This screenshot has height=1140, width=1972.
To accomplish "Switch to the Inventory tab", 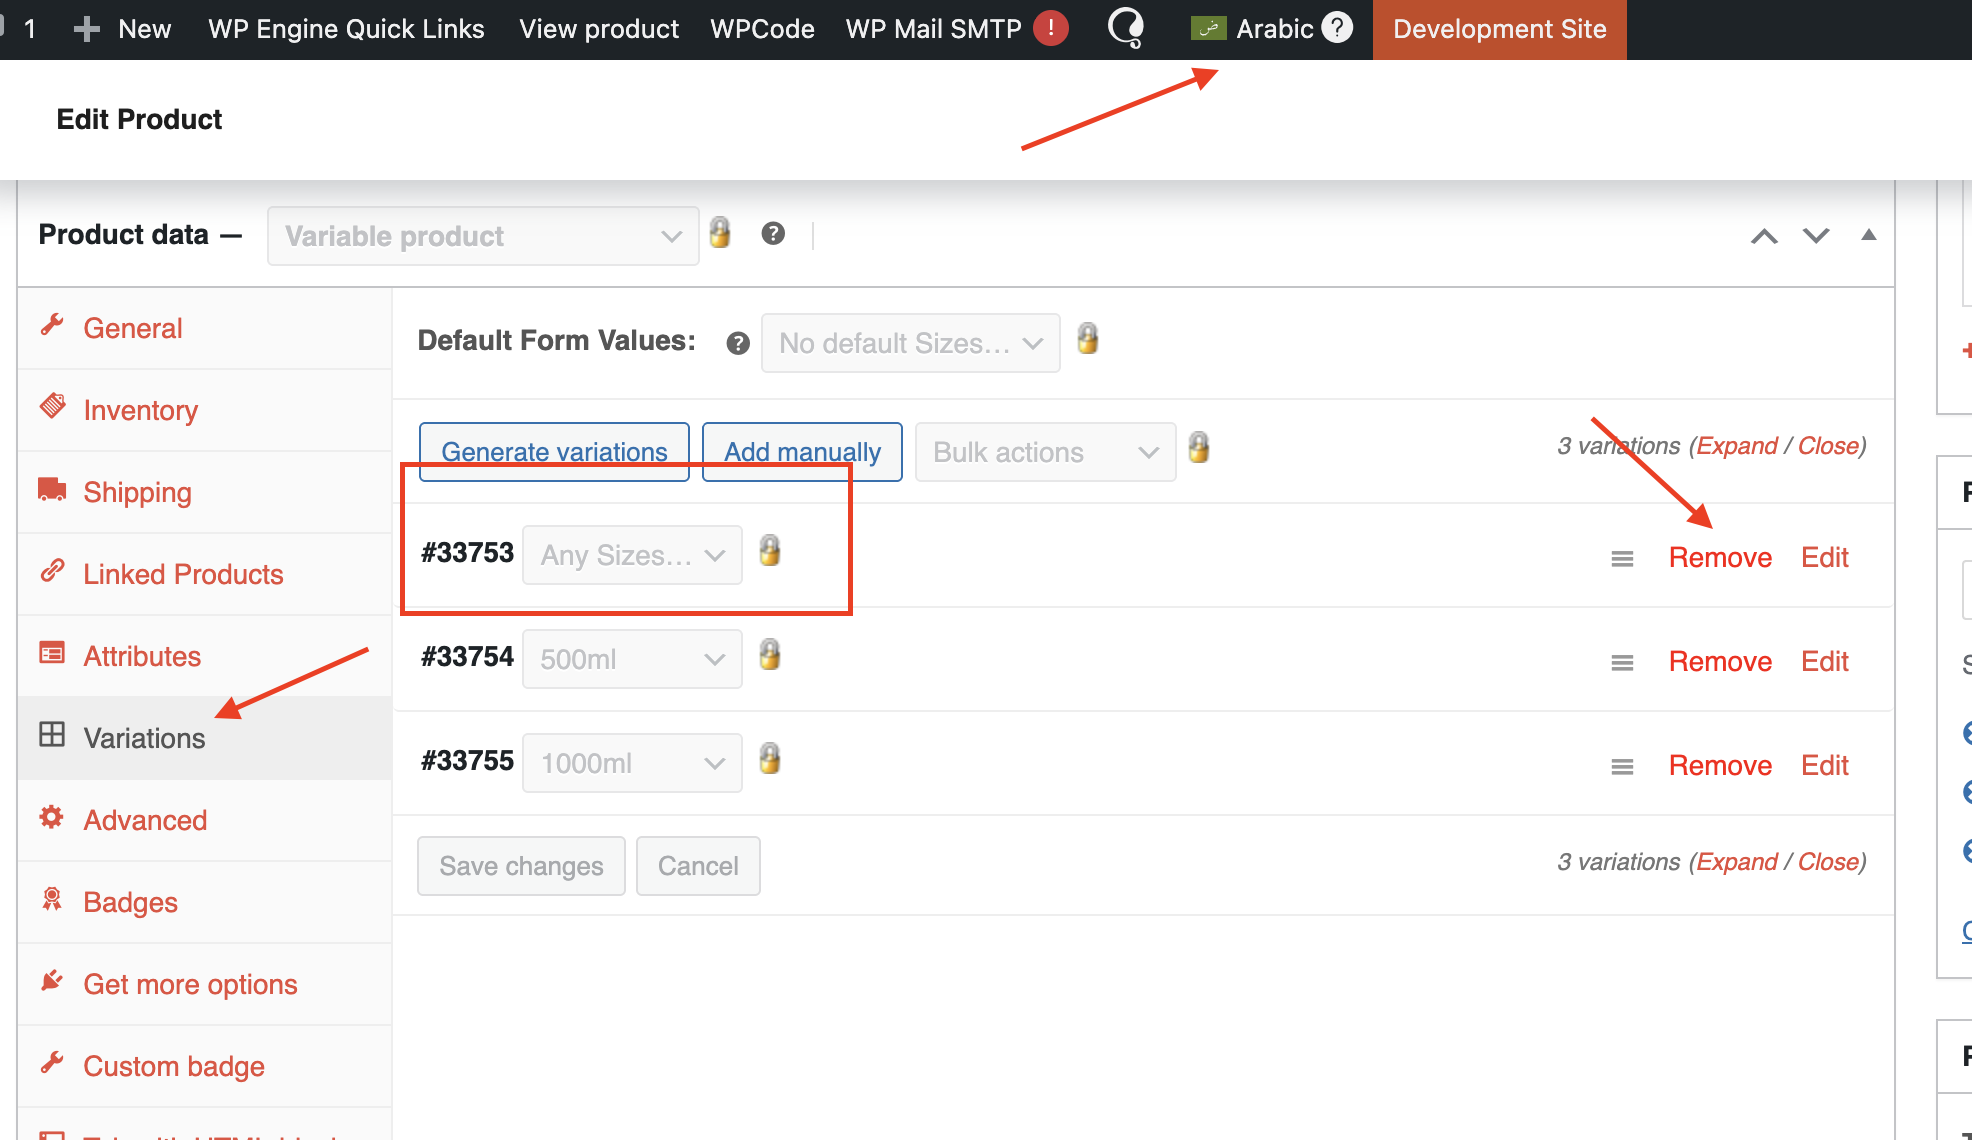I will point(140,410).
